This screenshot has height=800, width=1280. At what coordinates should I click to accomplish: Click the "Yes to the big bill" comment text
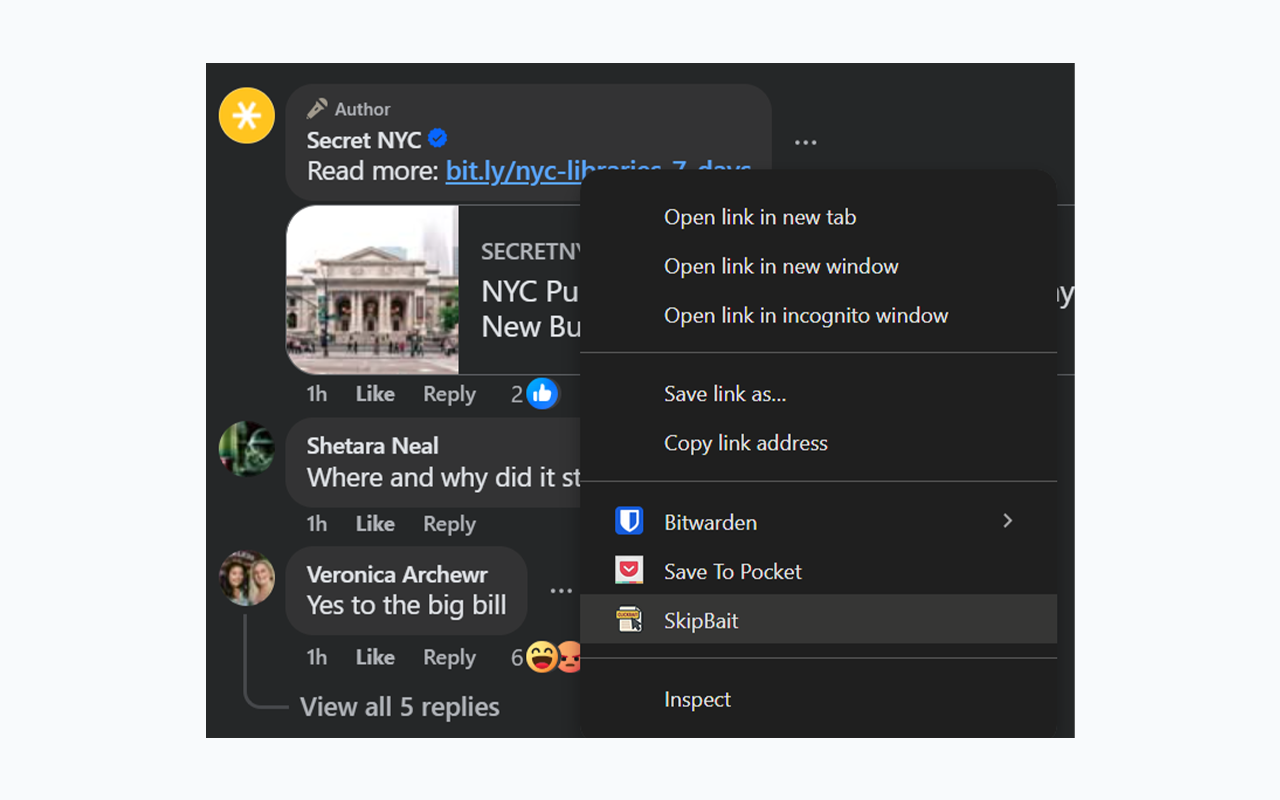[x=407, y=605]
